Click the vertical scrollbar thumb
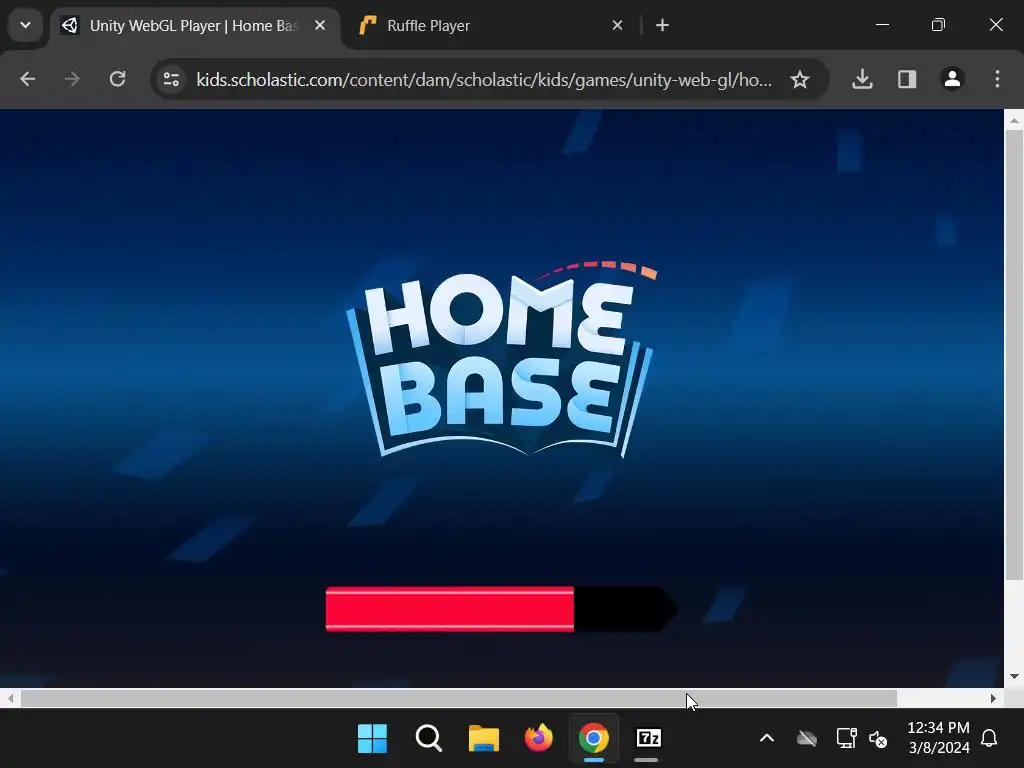Screen dimensions: 1024x768 [1014, 355]
